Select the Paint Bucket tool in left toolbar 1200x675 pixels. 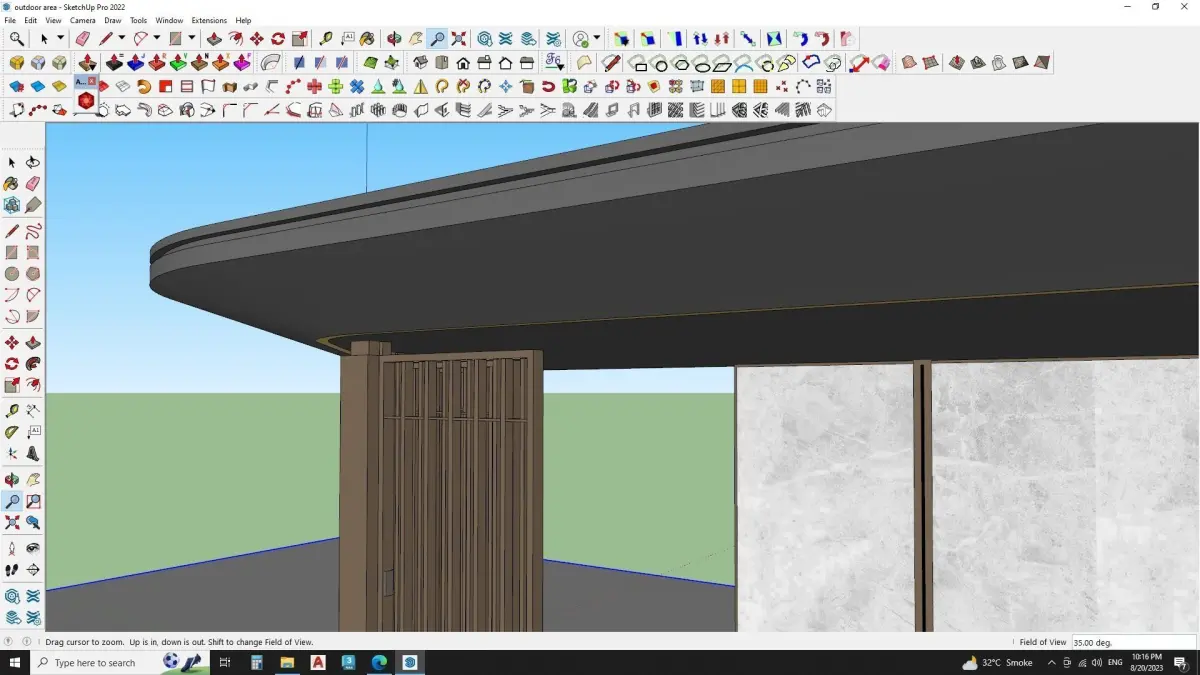[12, 183]
